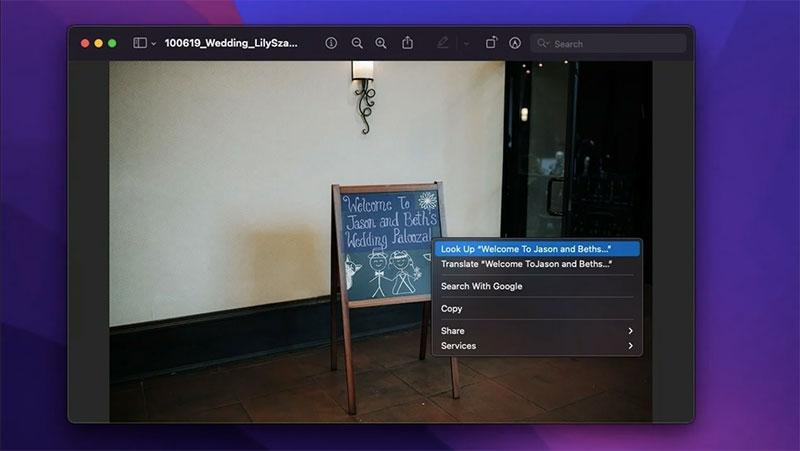
Task: Open the Services submenu
Action: [x=537, y=345]
